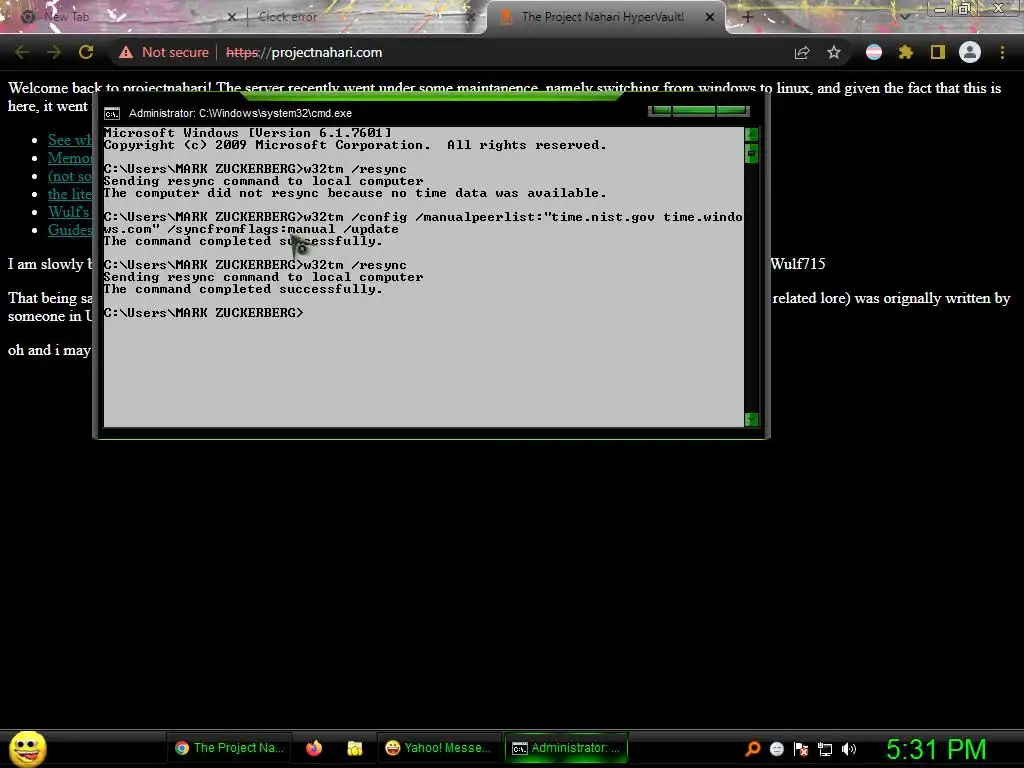Go back in Chrome history
This screenshot has height=768, width=1024.
(x=22, y=52)
